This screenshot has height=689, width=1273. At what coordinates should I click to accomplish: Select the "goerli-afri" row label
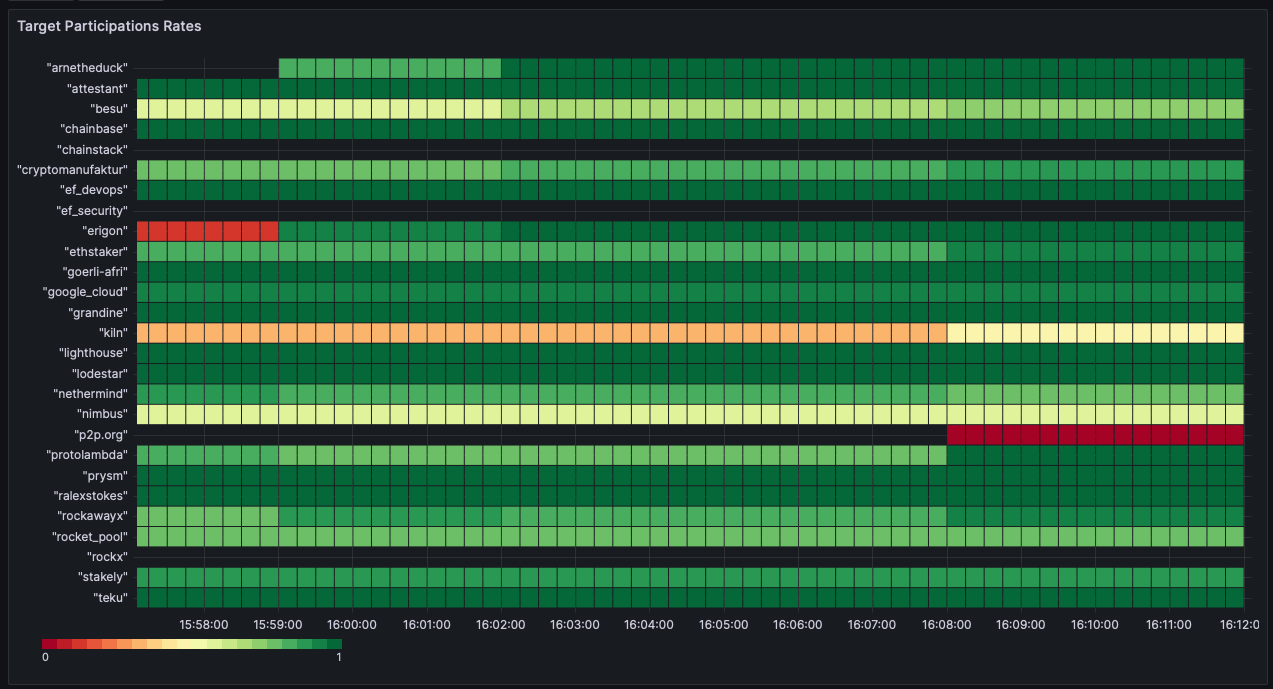click(93, 272)
